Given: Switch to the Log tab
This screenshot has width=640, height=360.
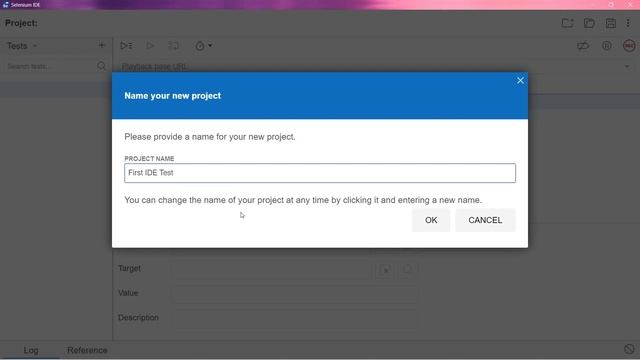Looking at the screenshot, I should pyautogui.click(x=31, y=350).
